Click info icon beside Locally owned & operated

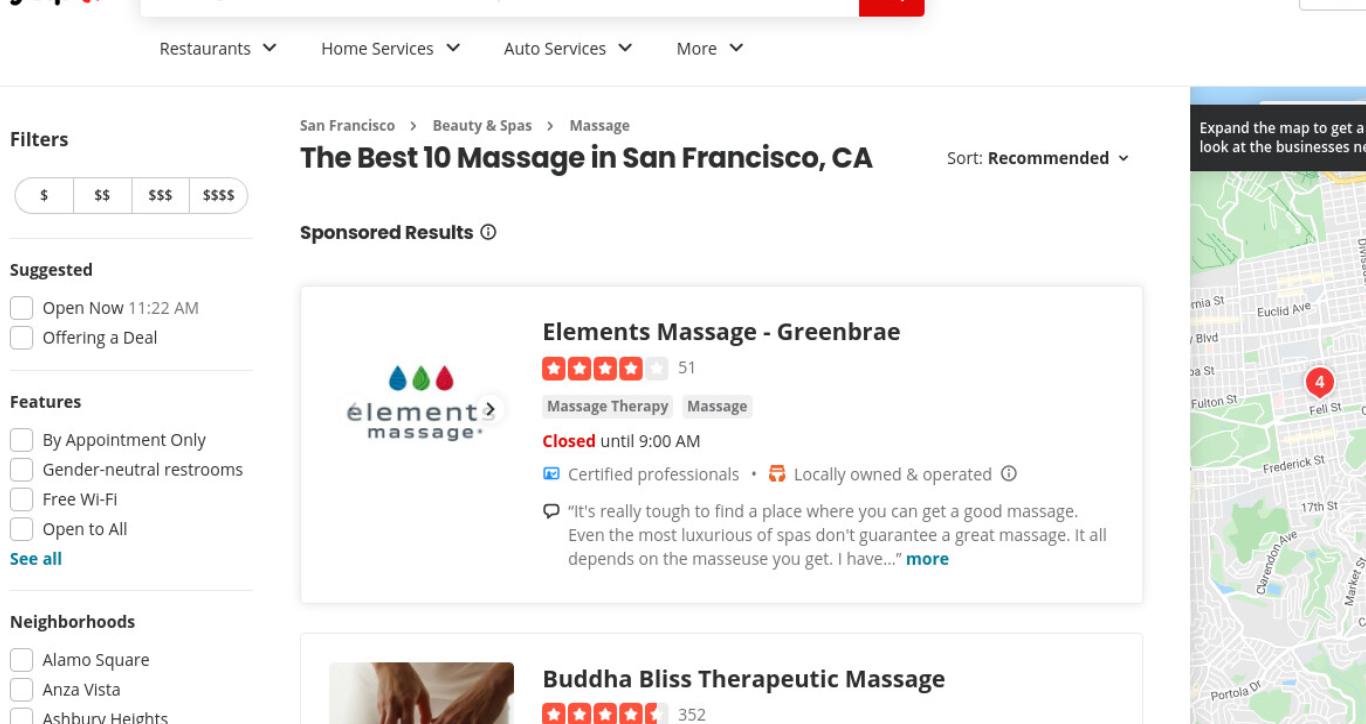pyautogui.click(x=1008, y=474)
